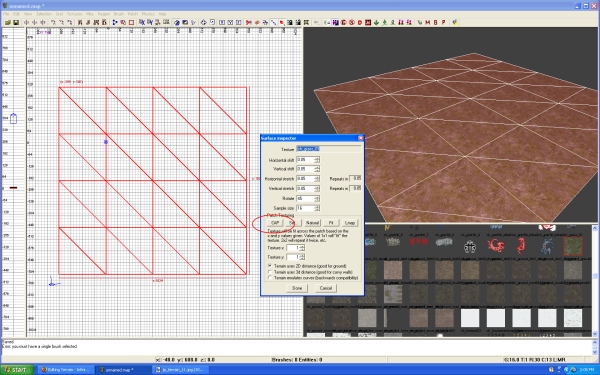Viewport: 600px width, 375px height.
Task: Open the Textures menu
Action: point(75,14)
